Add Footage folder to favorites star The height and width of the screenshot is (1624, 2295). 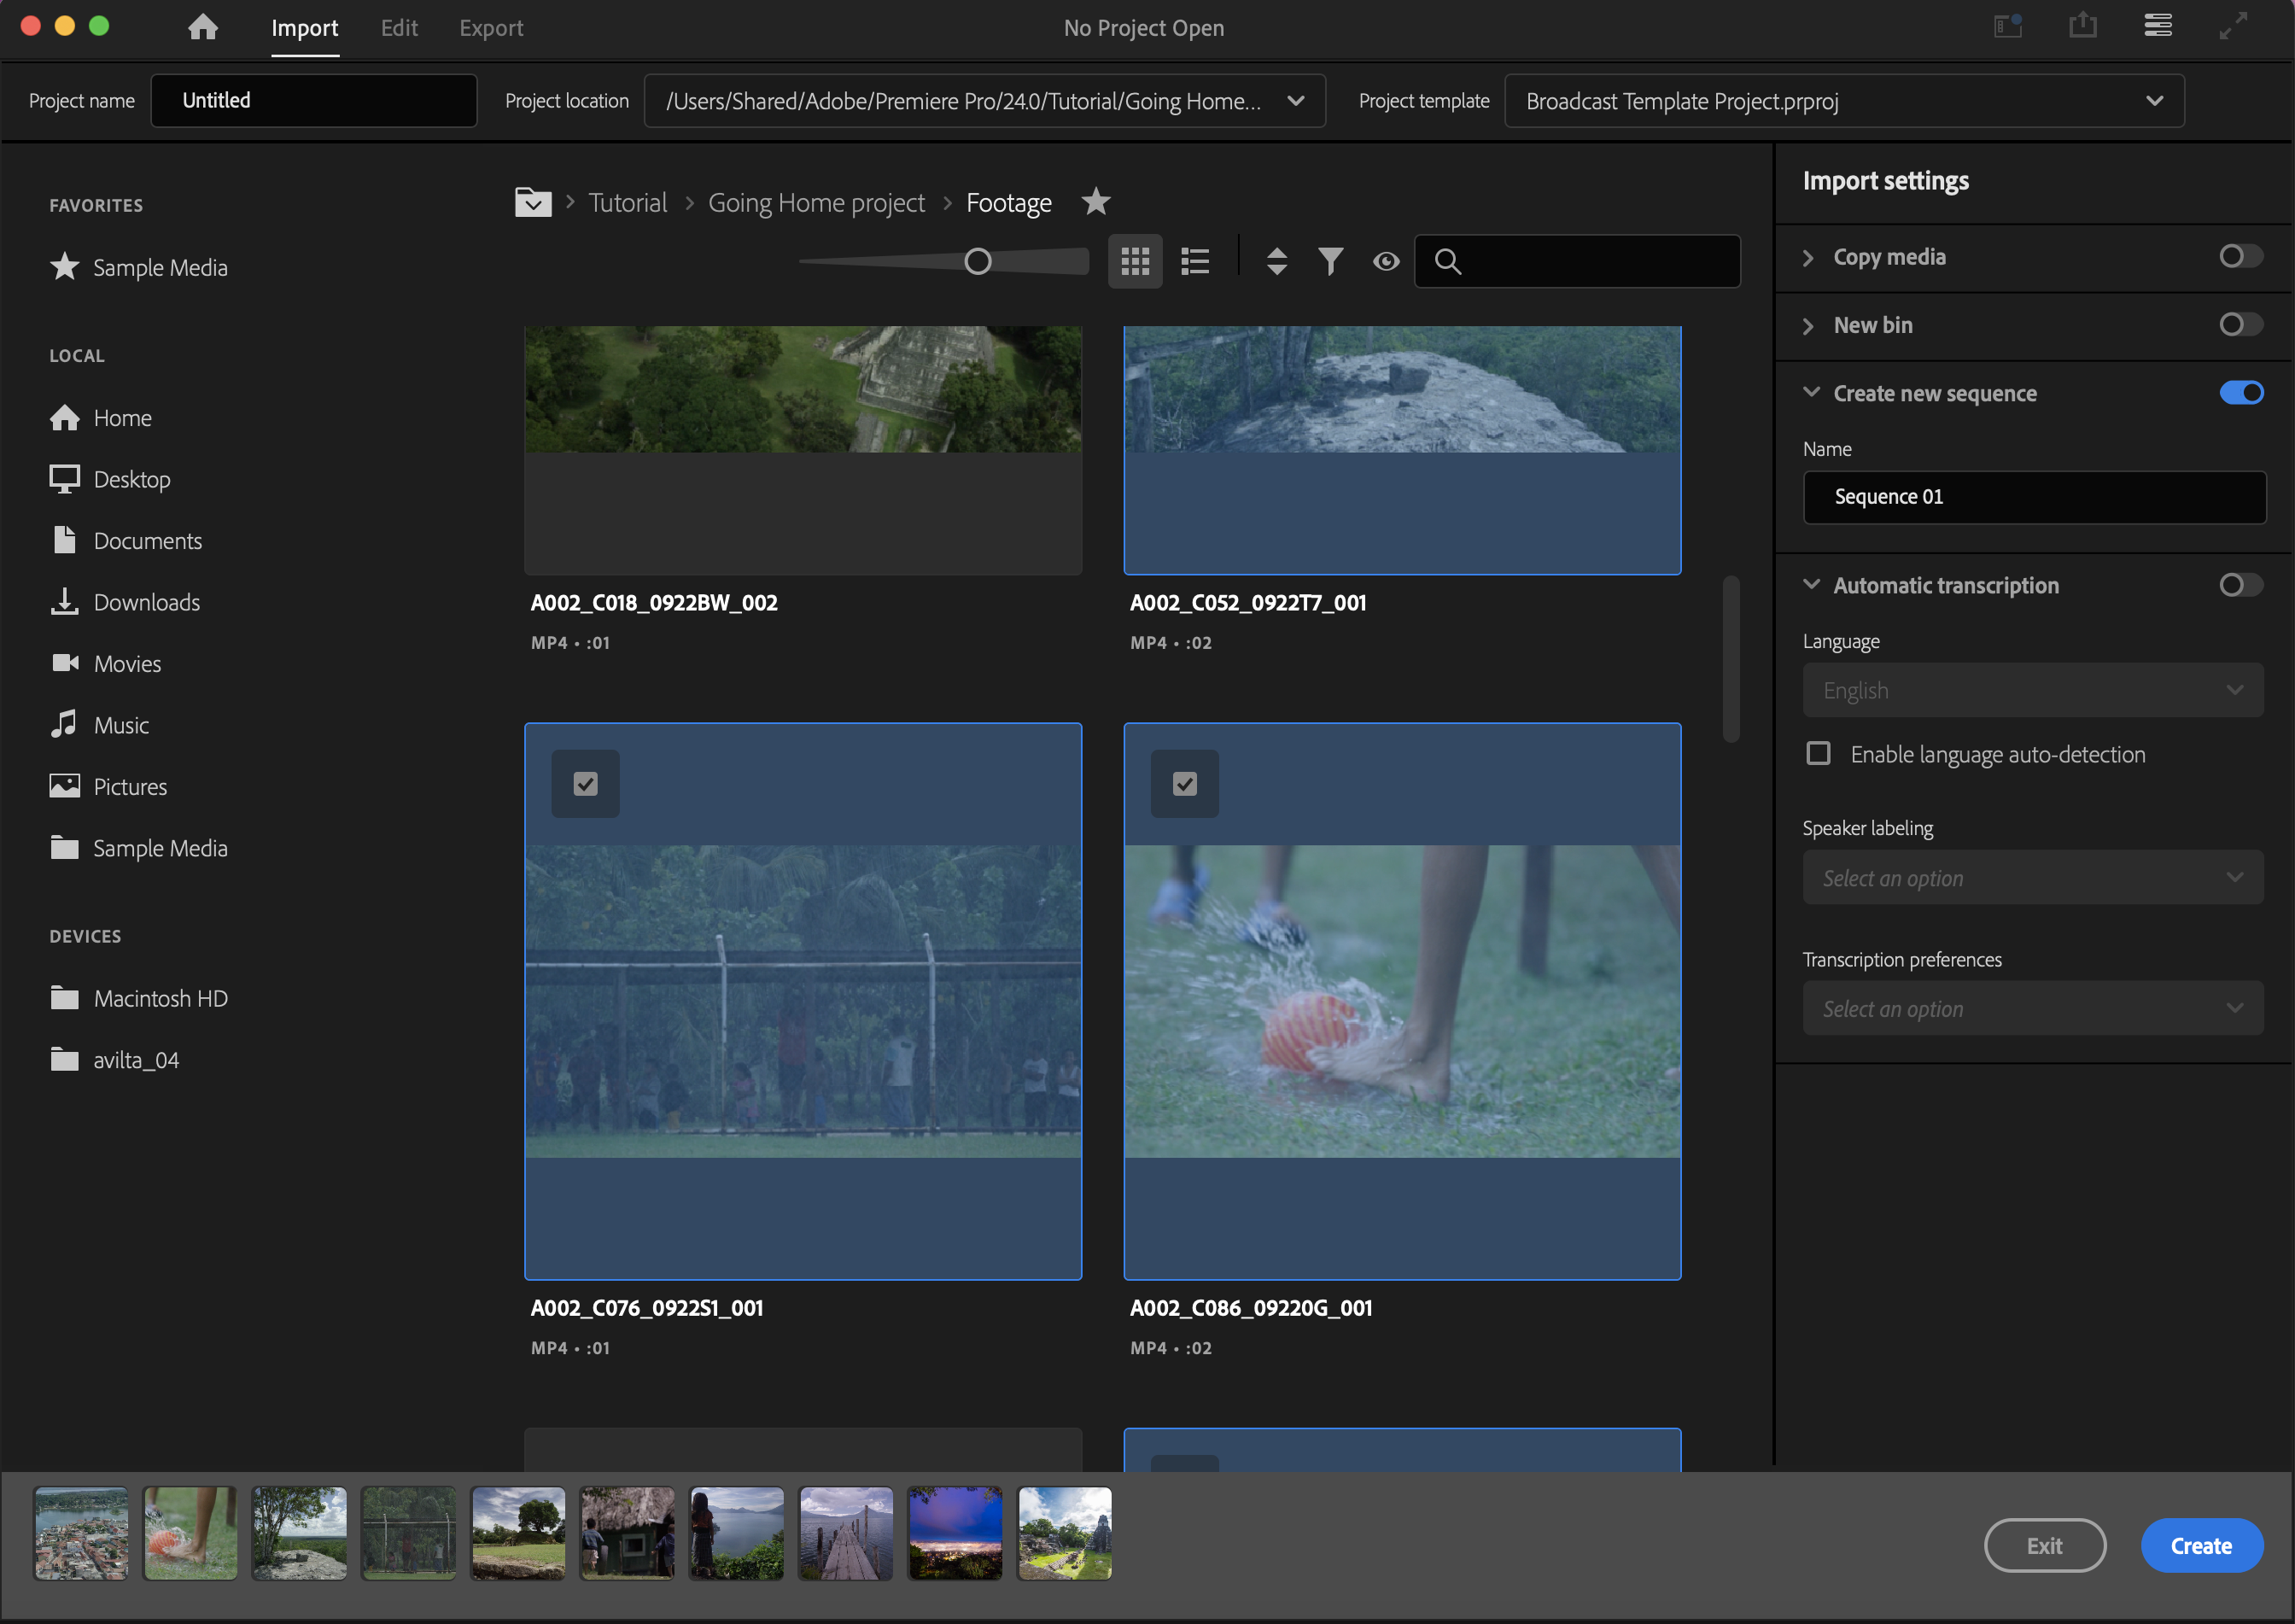[x=1096, y=202]
